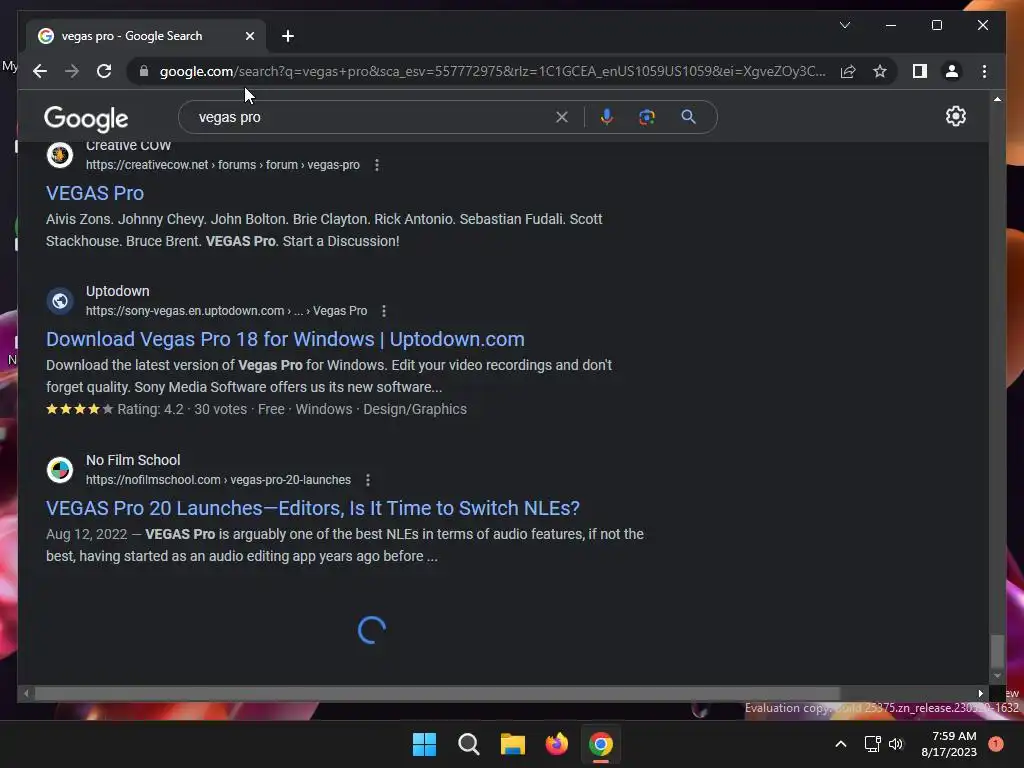The width and height of the screenshot is (1024, 768).
Task: Open Google quick settings gear
Action: pyautogui.click(x=955, y=116)
